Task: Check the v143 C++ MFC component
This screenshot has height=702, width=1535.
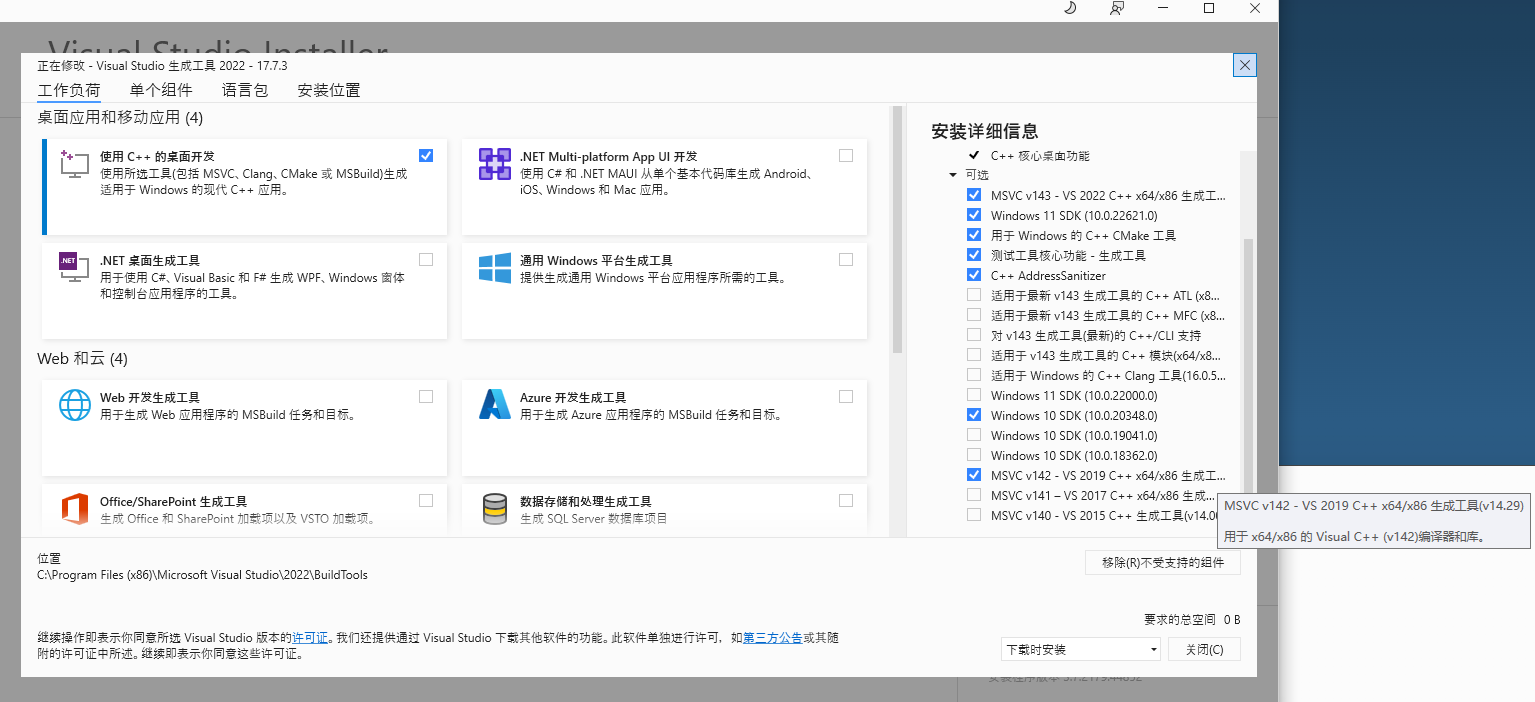Action: tap(974, 315)
